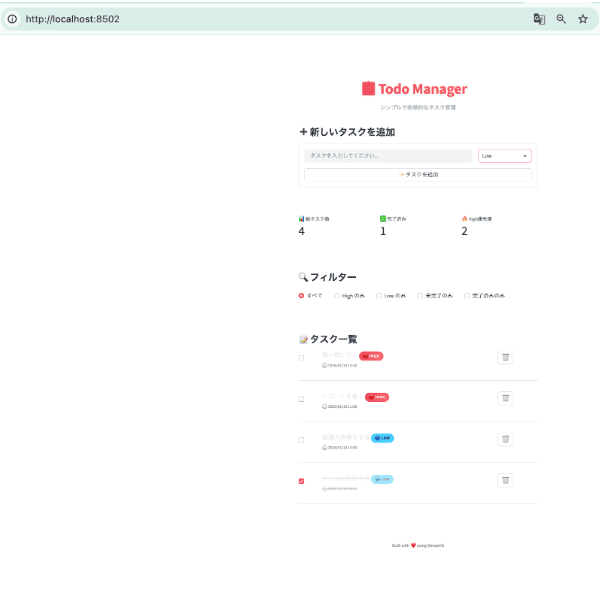Uncheck the completed task's red checkbox
The height and width of the screenshot is (595, 600).
tap(301, 481)
